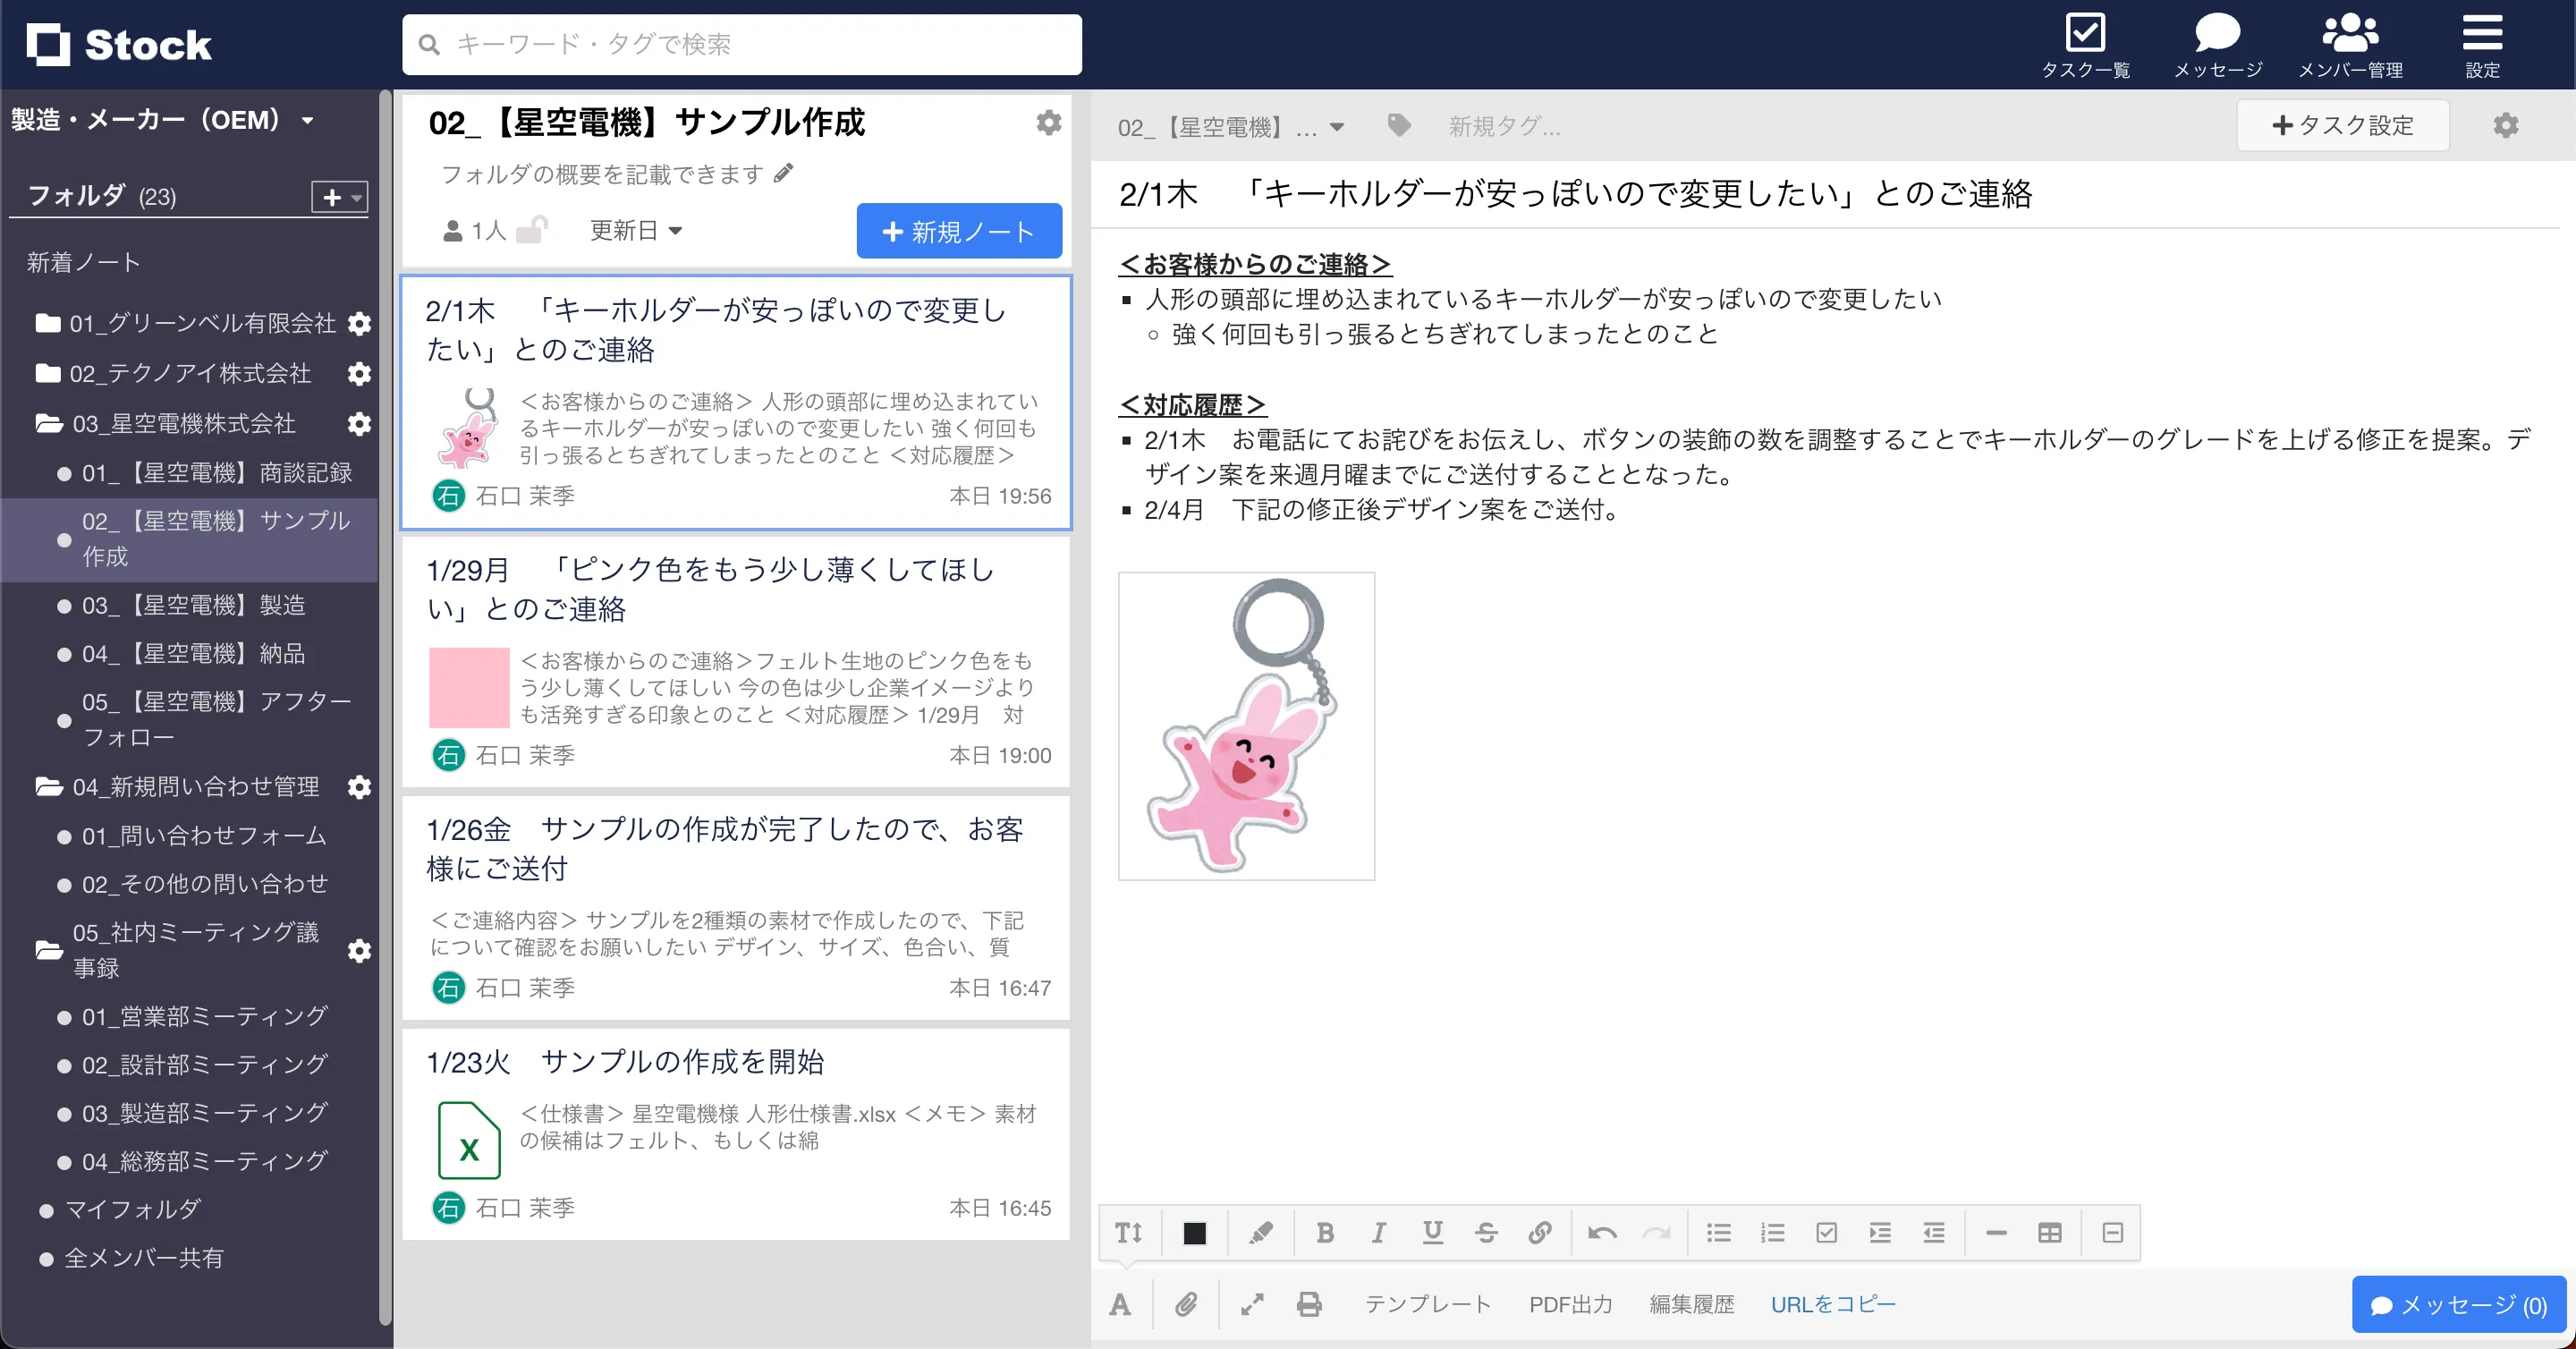2576x1349 pixels.
Task: Apply underline formatting to text
Action: [x=1433, y=1232]
